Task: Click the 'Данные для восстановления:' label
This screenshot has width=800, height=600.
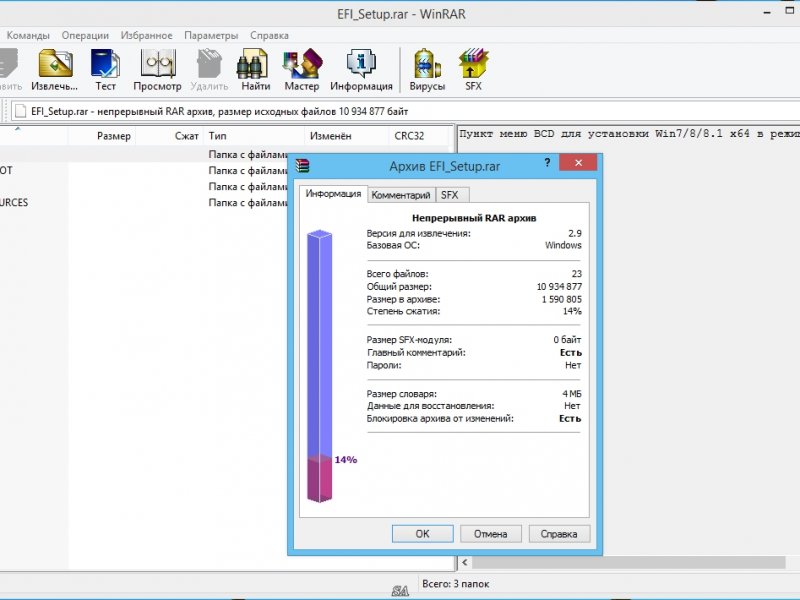Action: [x=430, y=406]
